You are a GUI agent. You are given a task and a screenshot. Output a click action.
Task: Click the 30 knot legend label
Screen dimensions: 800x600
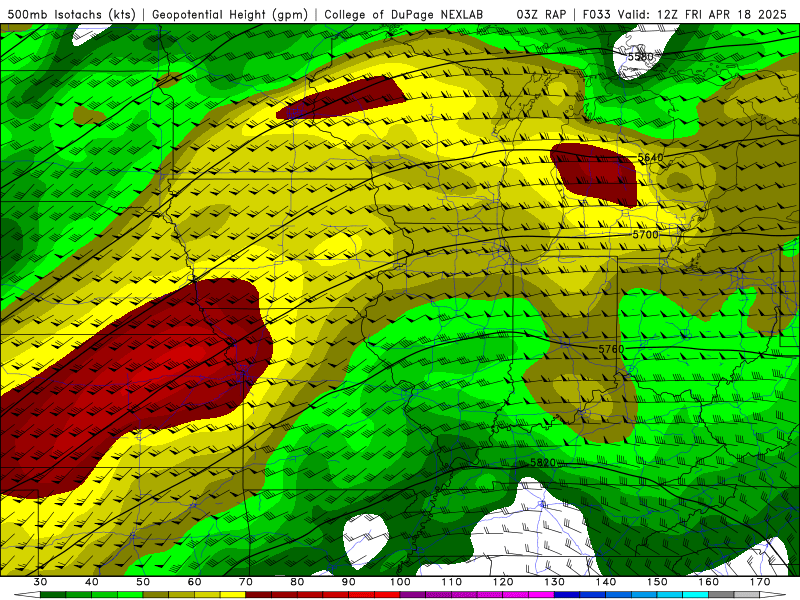40,582
